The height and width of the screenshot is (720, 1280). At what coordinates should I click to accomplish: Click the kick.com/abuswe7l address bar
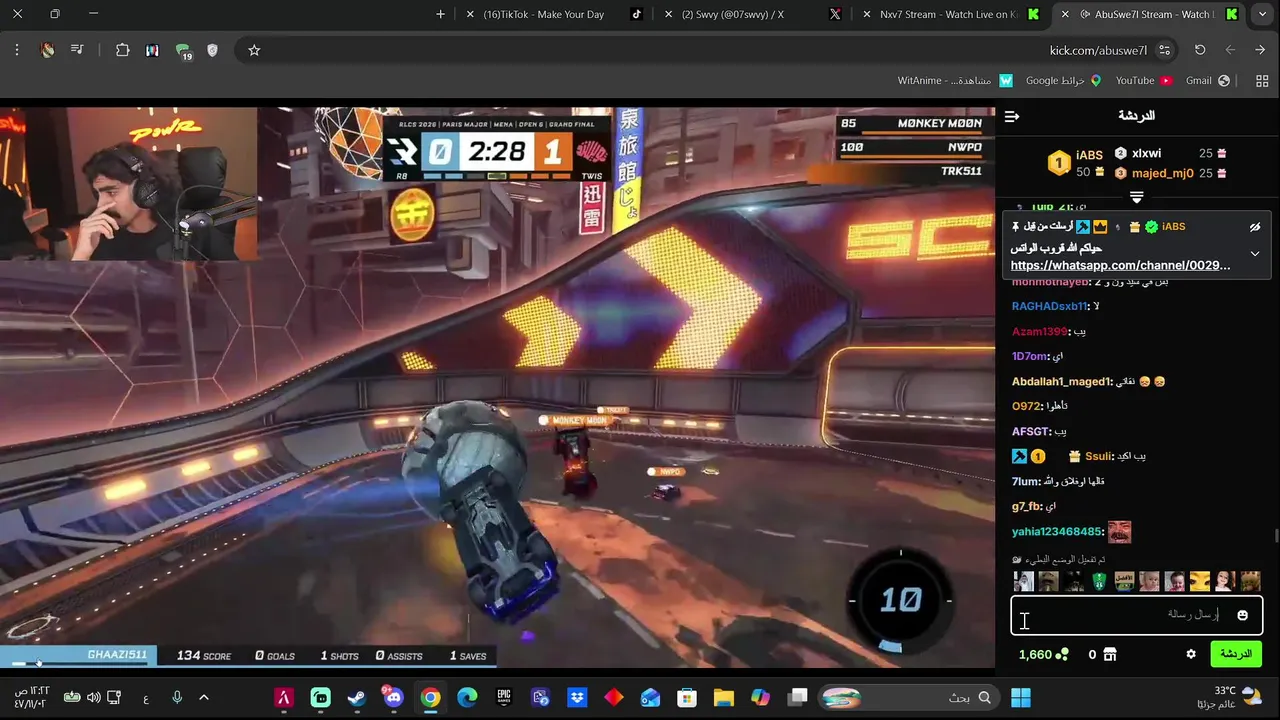(x=1098, y=50)
